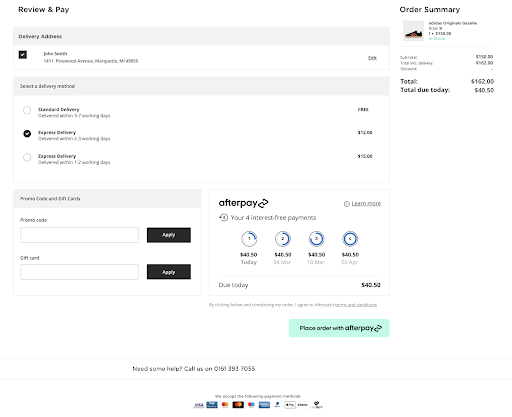The height and width of the screenshot is (417, 512).
Task: Click the adidas Originals Gazelle product name
Action: [453, 23]
